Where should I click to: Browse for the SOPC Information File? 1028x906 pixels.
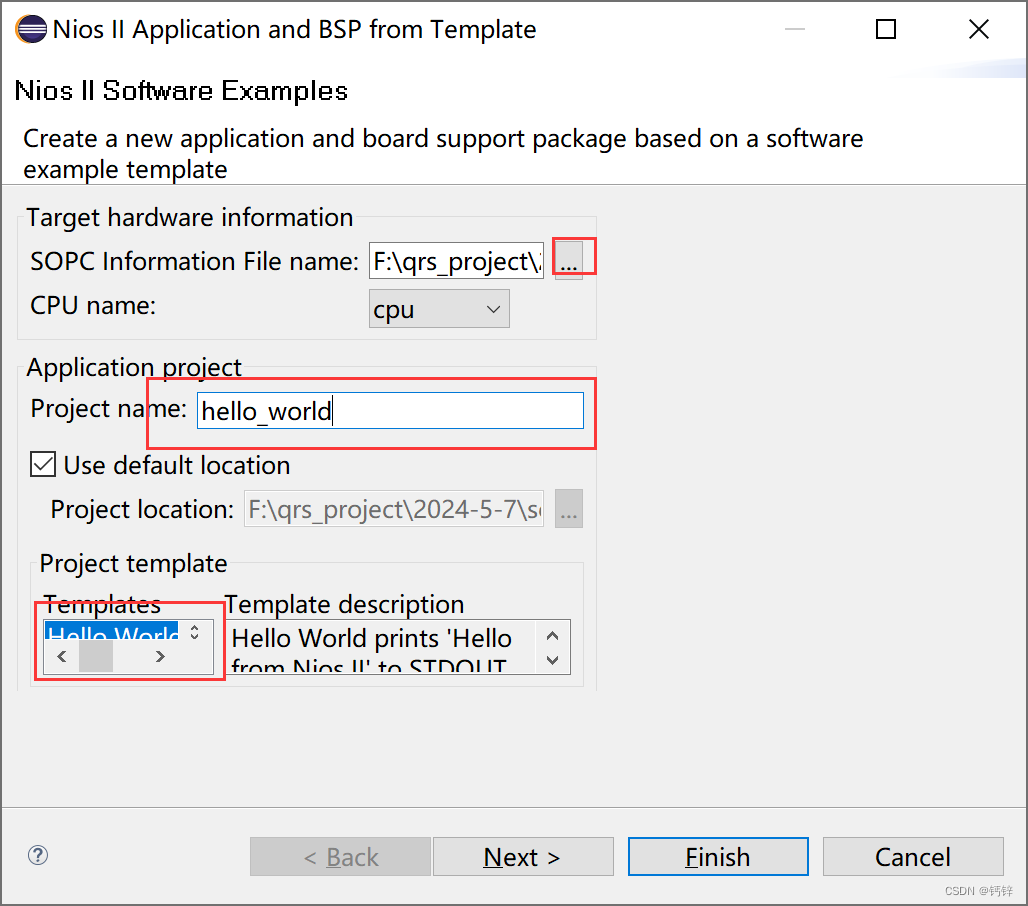point(568,260)
